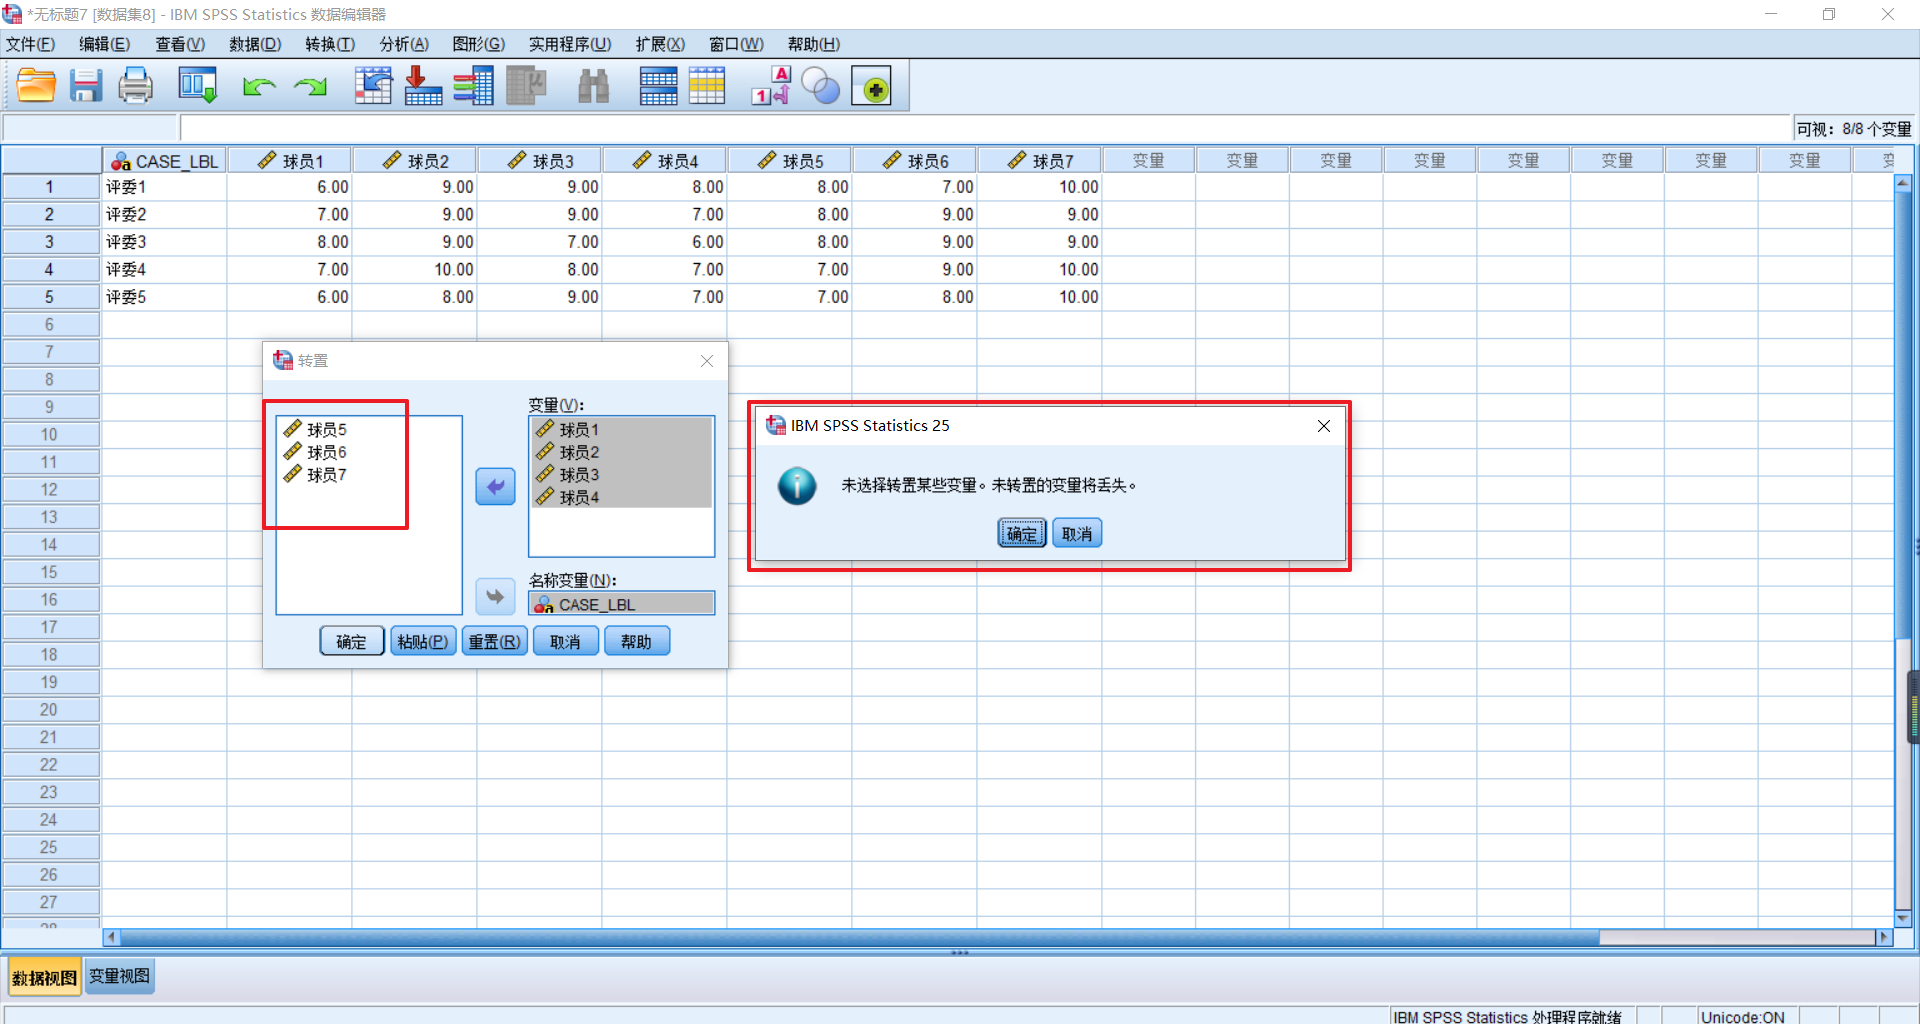Click the vertical scrollbar down arrow

(x=1903, y=918)
